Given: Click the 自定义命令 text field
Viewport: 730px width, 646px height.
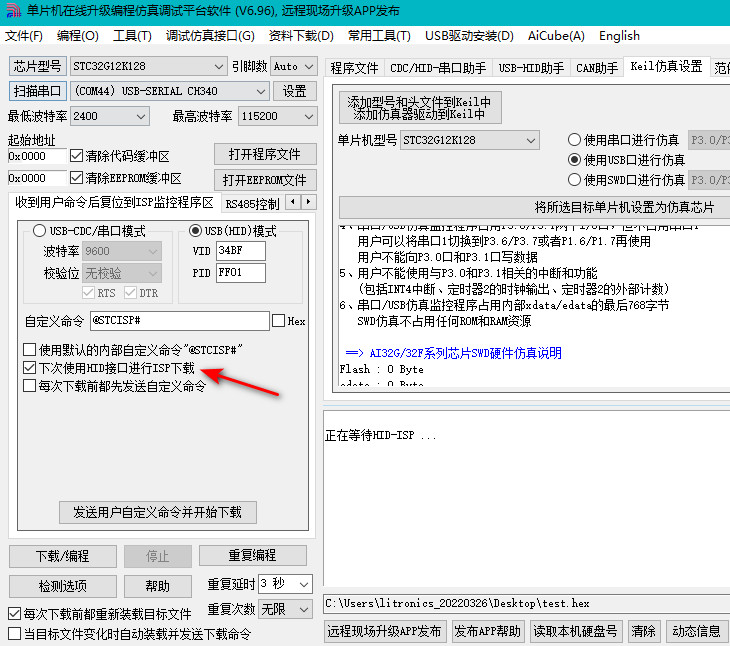Looking at the screenshot, I should click(179, 321).
